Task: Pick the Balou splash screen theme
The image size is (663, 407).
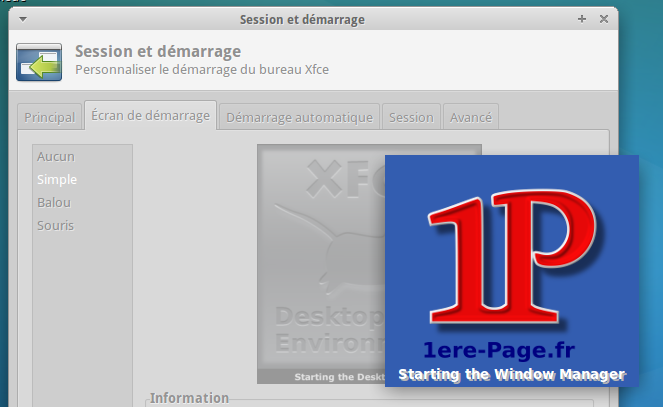Action: (x=54, y=202)
